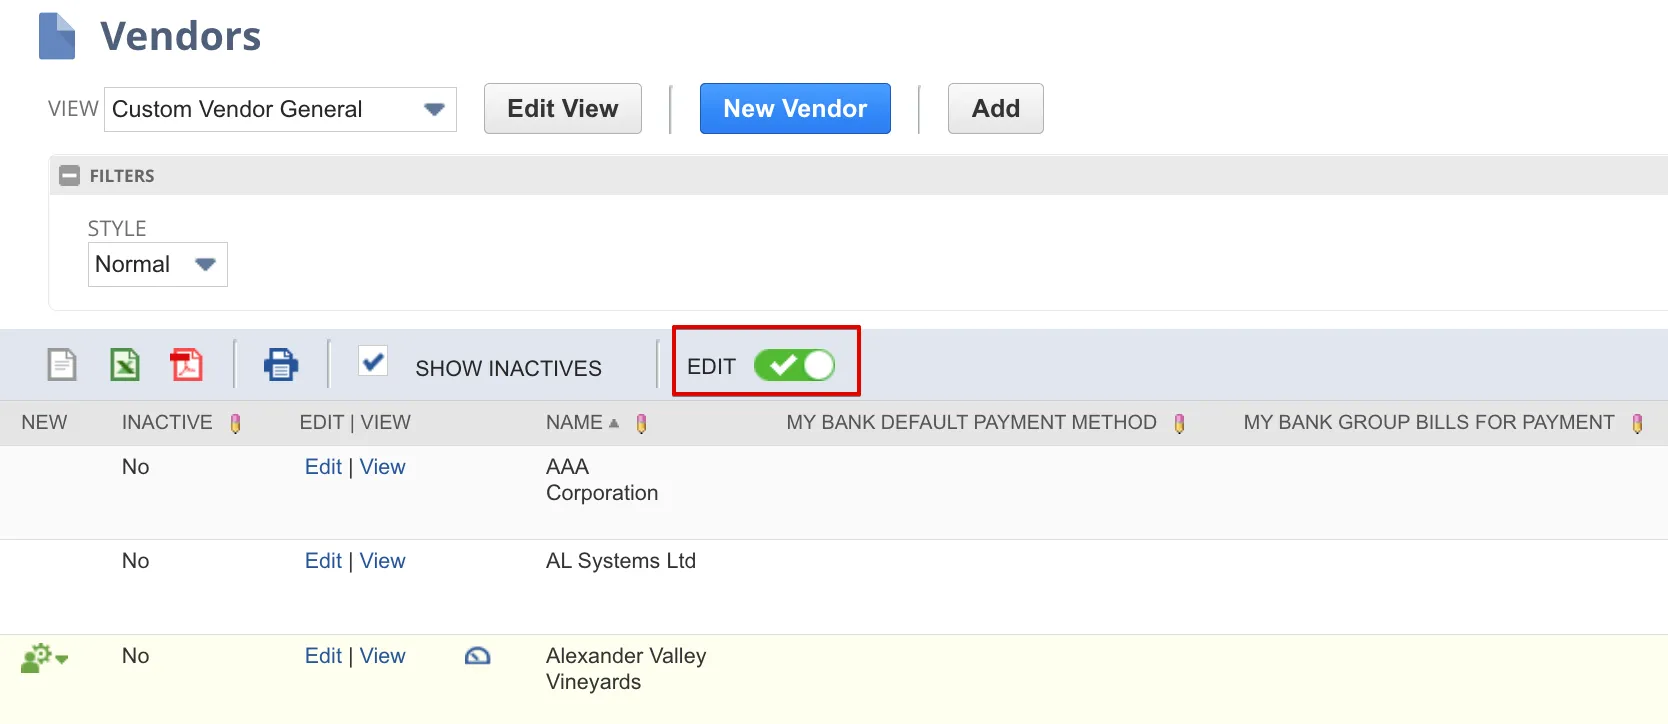Open Edit link for AAA Corporation
Viewport: 1668px width, 724px height.
click(323, 467)
